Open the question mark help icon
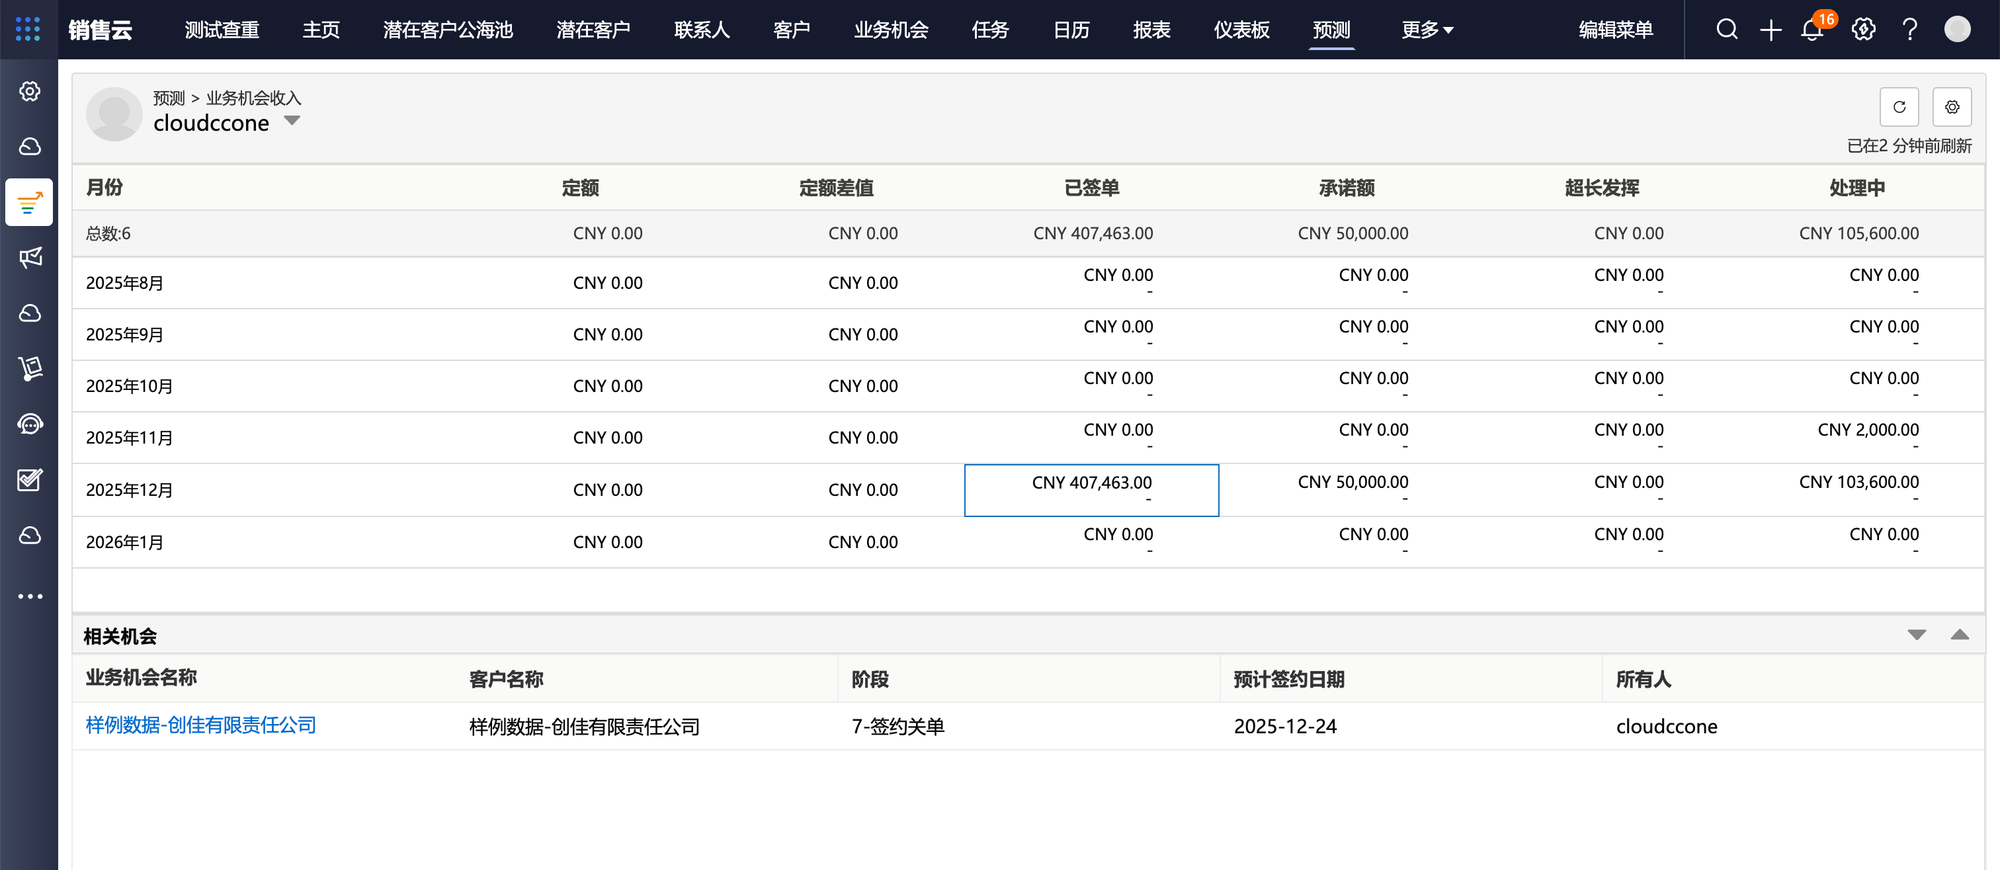The height and width of the screenshot is (870, 2000). [1909, 29]
